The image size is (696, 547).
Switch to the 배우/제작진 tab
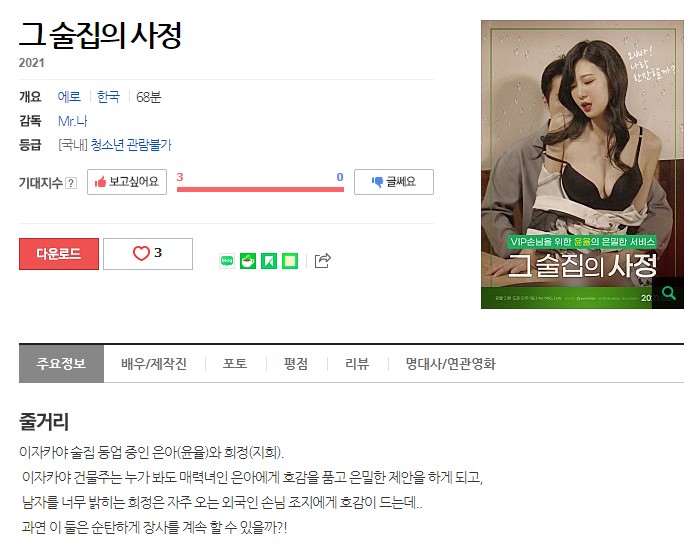pyautogui.click(x=154, y=364)
